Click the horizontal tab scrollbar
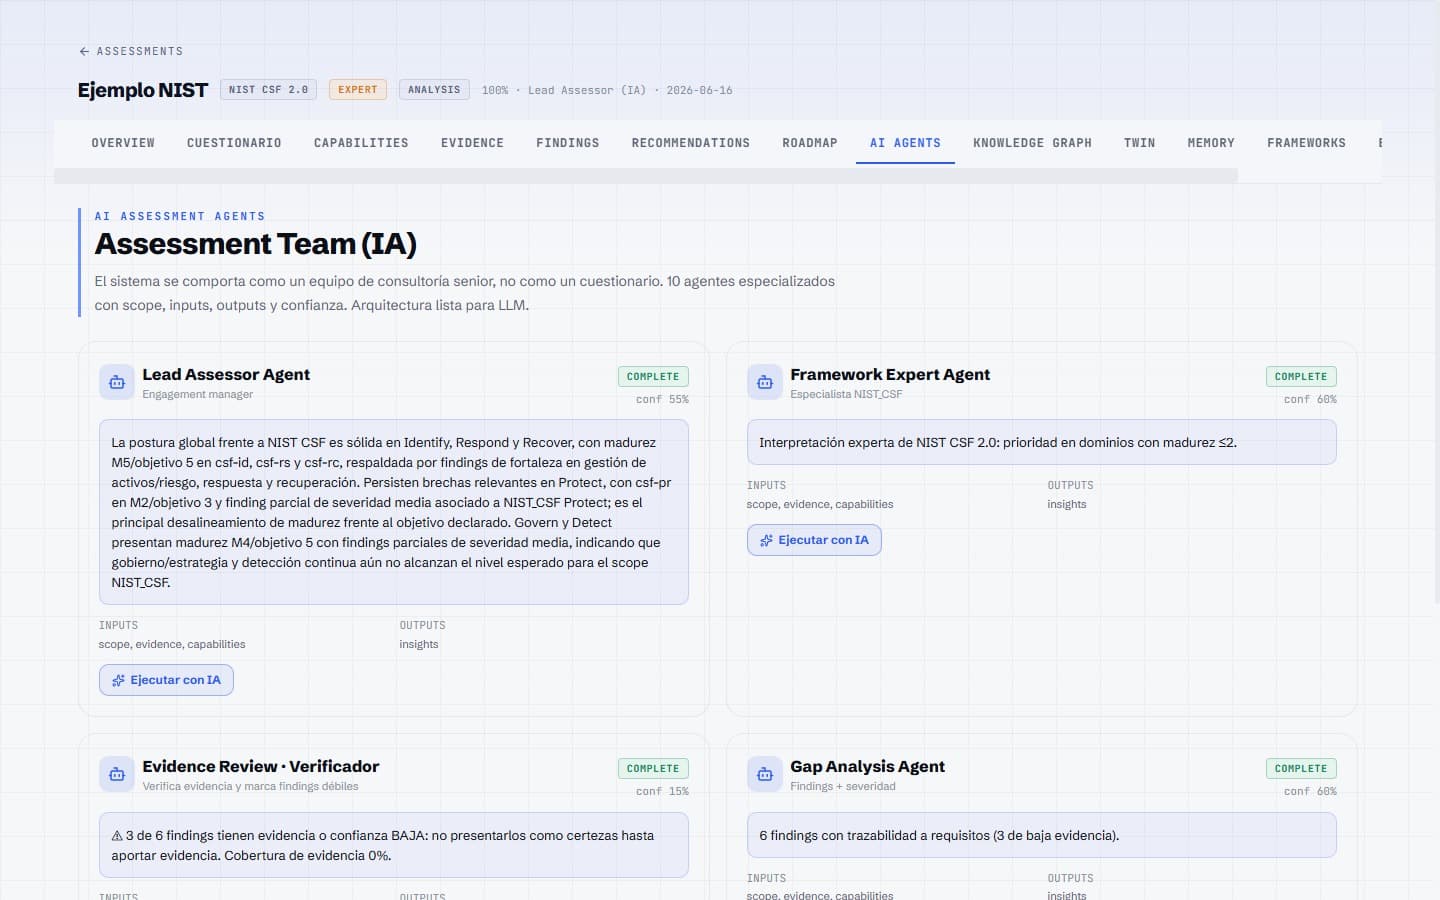Screen dimensions: 1440x900 (646, 176)
